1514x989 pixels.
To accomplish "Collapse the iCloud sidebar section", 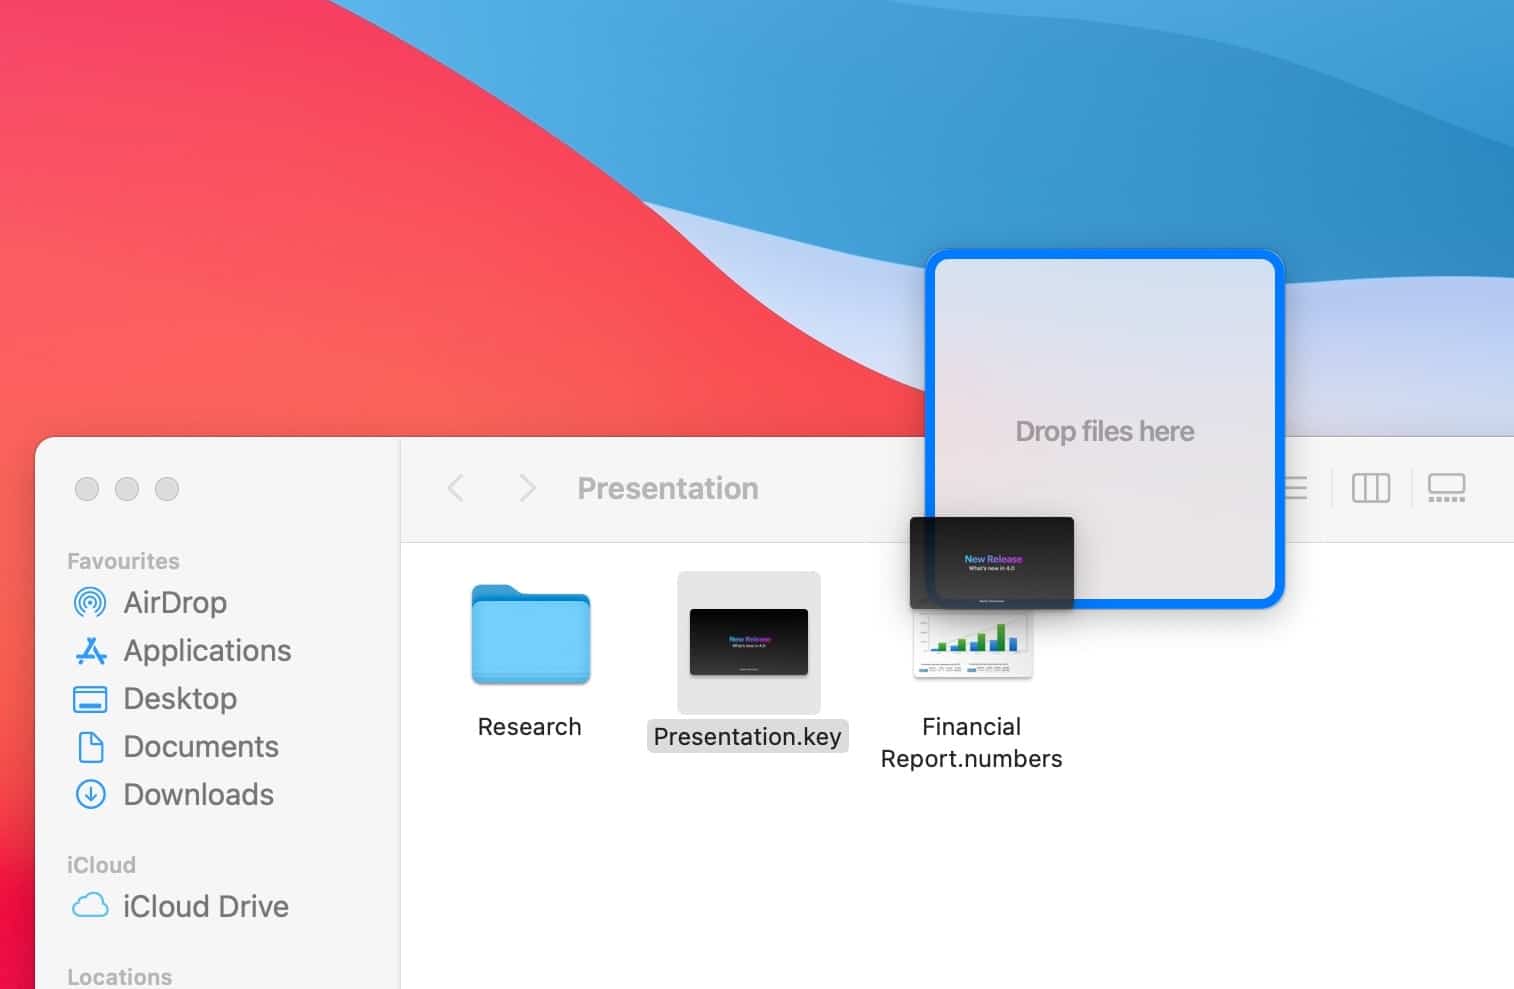I will (x=101, y=864).
